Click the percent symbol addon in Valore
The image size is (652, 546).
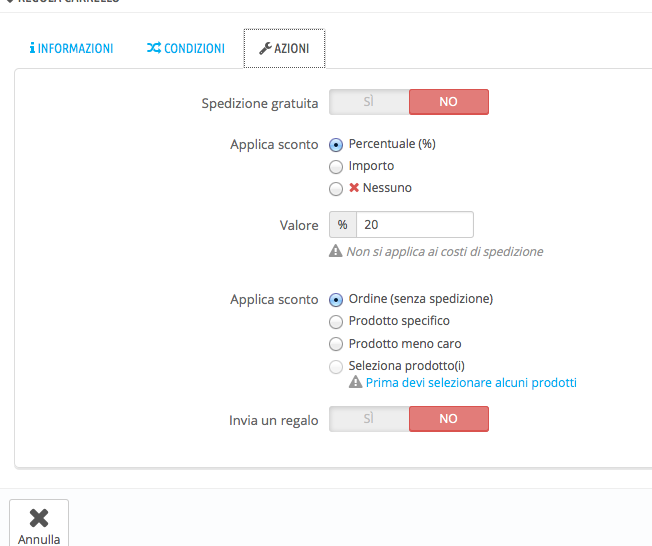(343, 225)
